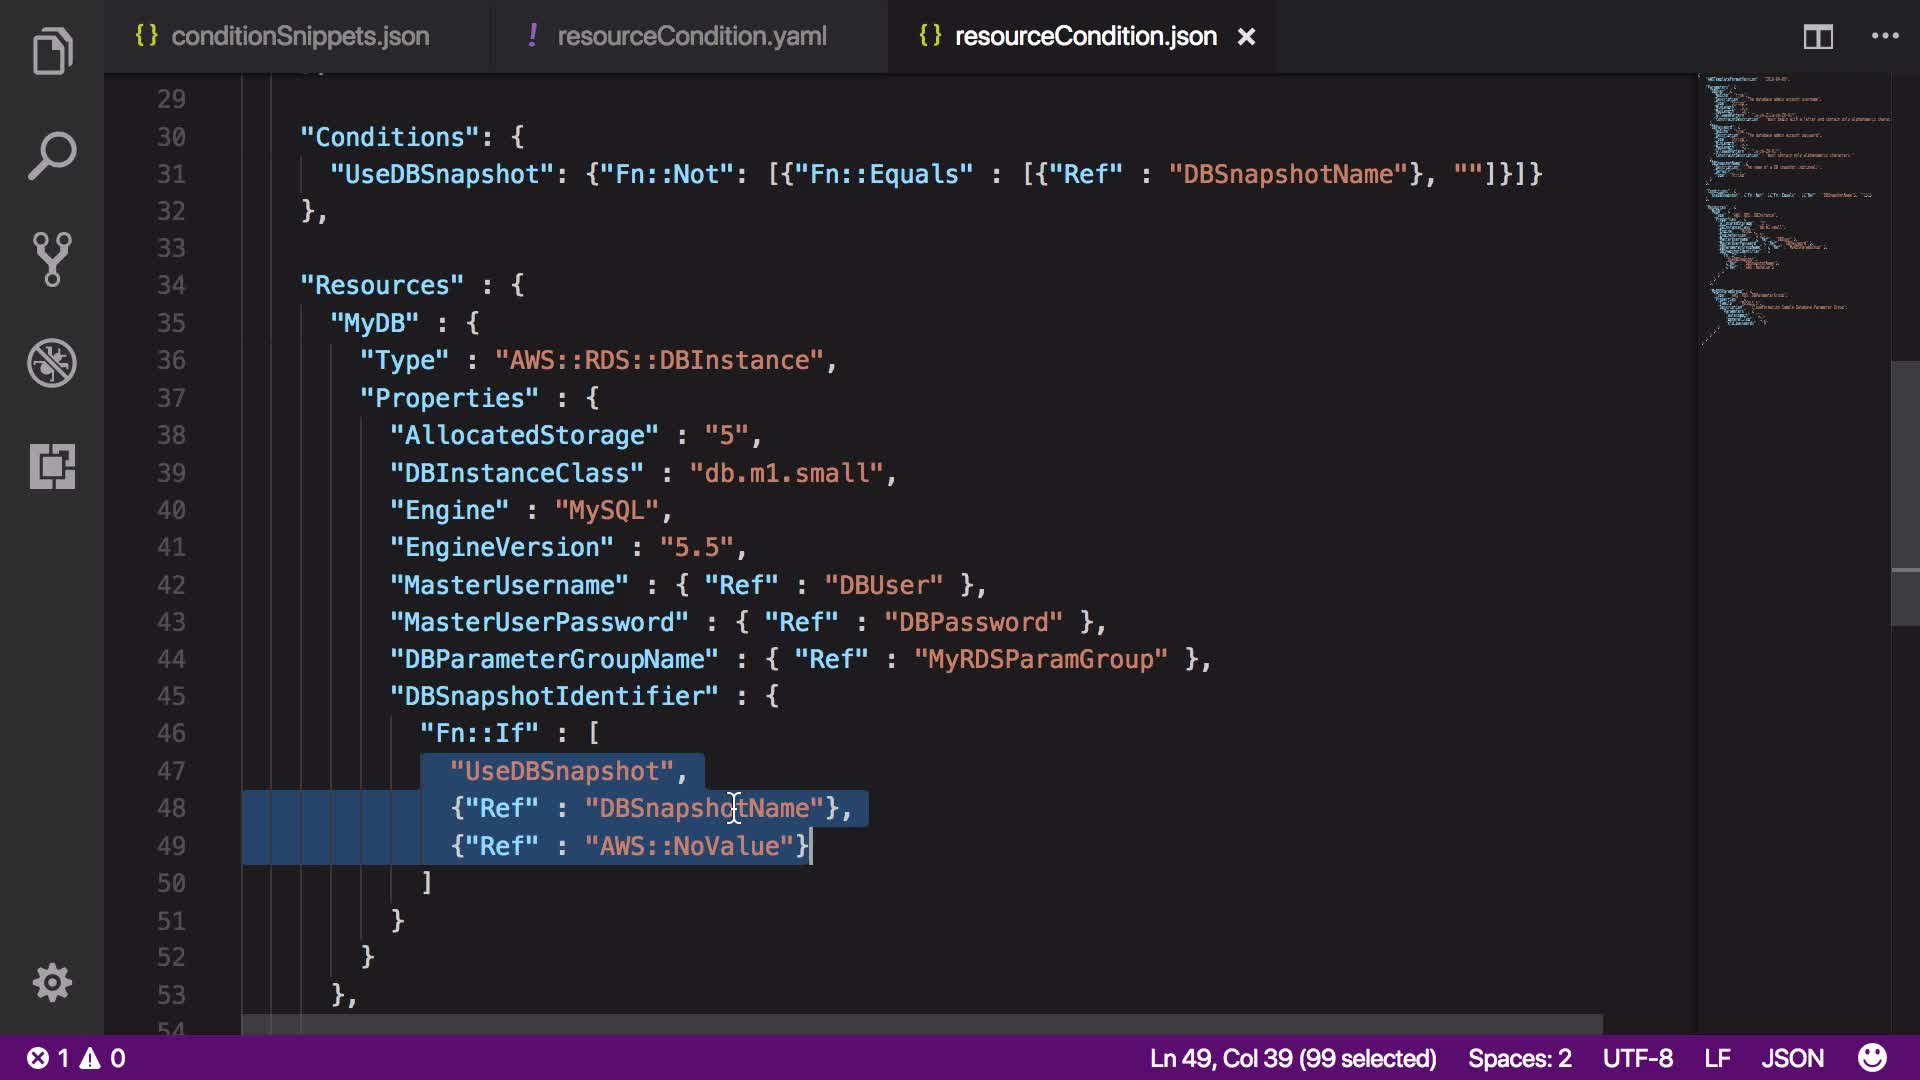
Task: Open the Debug view icon
Action: pos(52,363)
